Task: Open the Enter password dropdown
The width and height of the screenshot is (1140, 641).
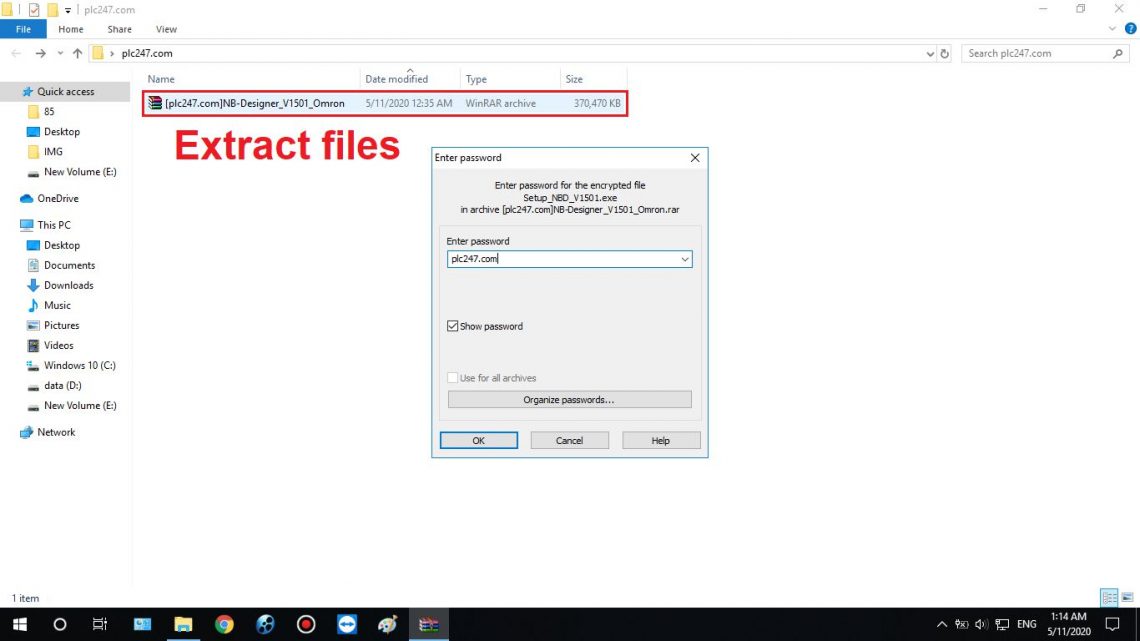Action: [686, 259]
